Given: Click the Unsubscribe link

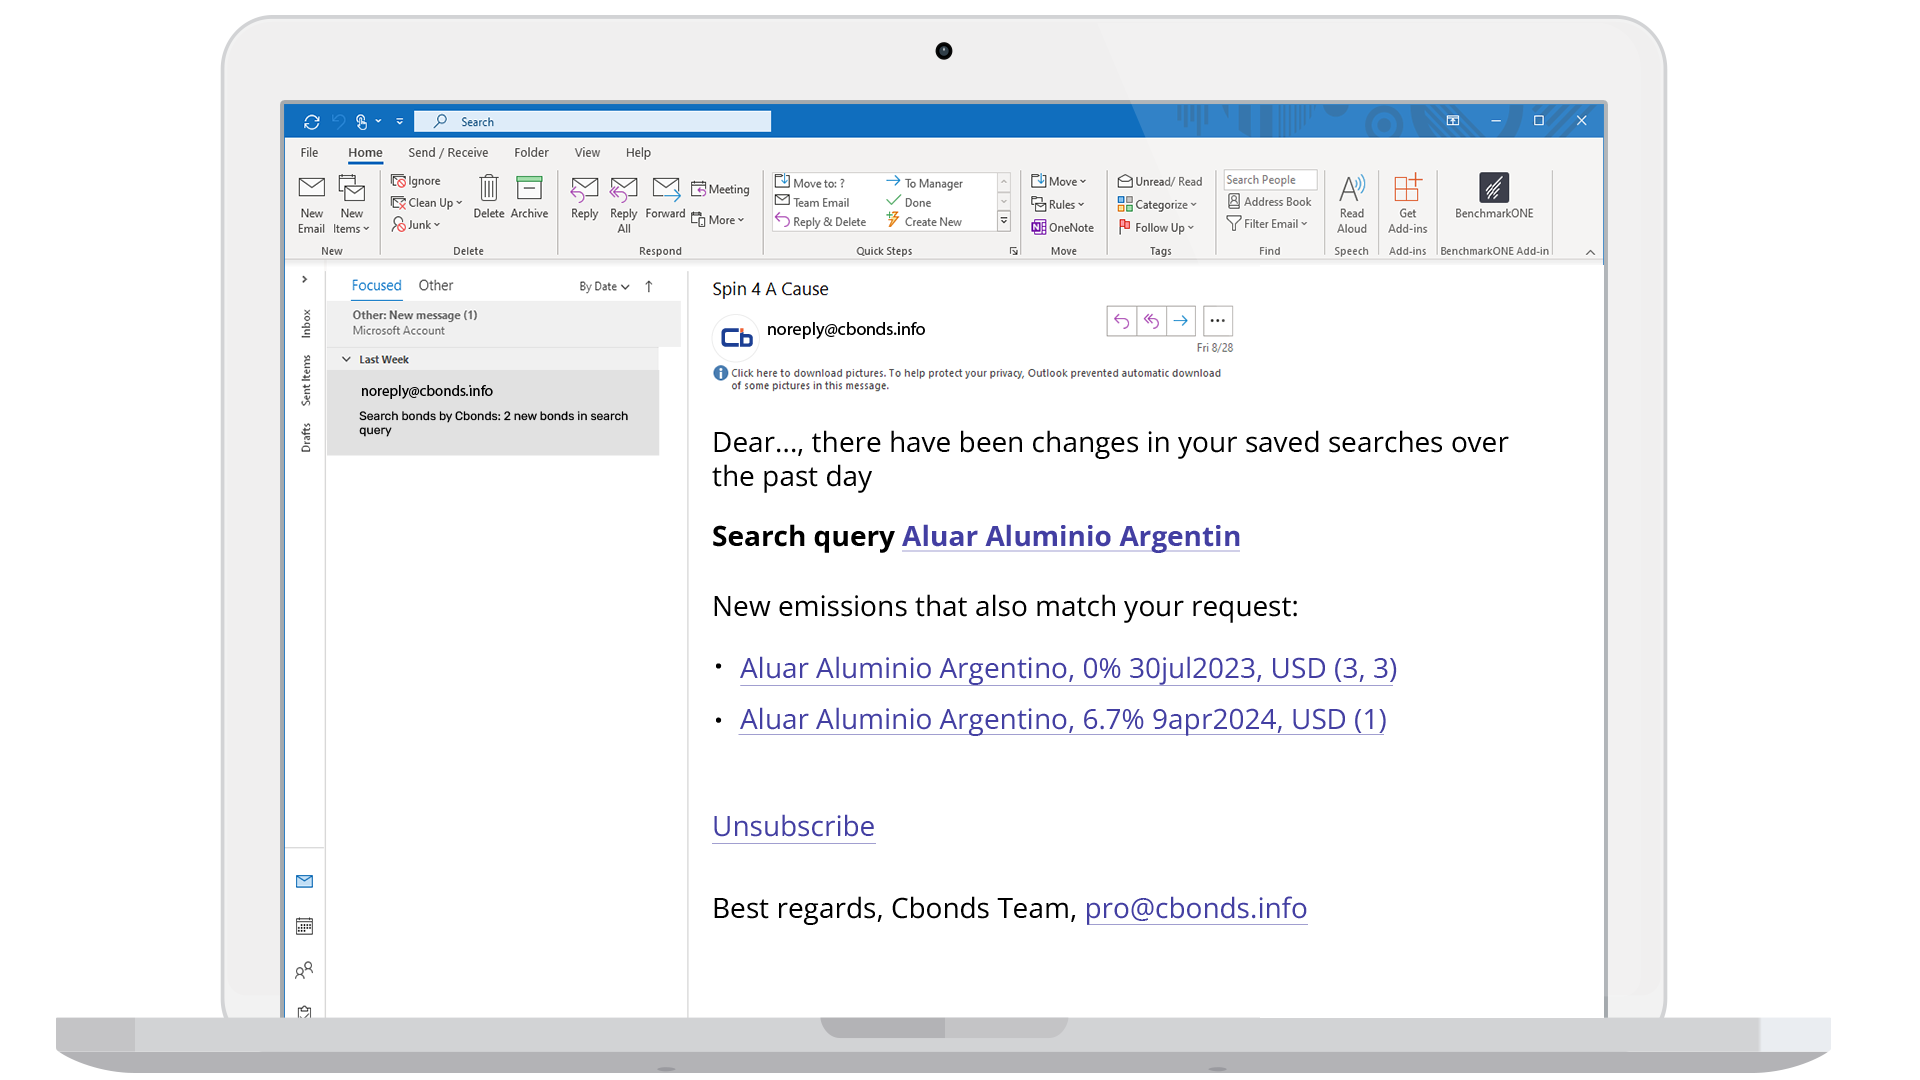Looking at the screenshot, I should coord(793,826).
